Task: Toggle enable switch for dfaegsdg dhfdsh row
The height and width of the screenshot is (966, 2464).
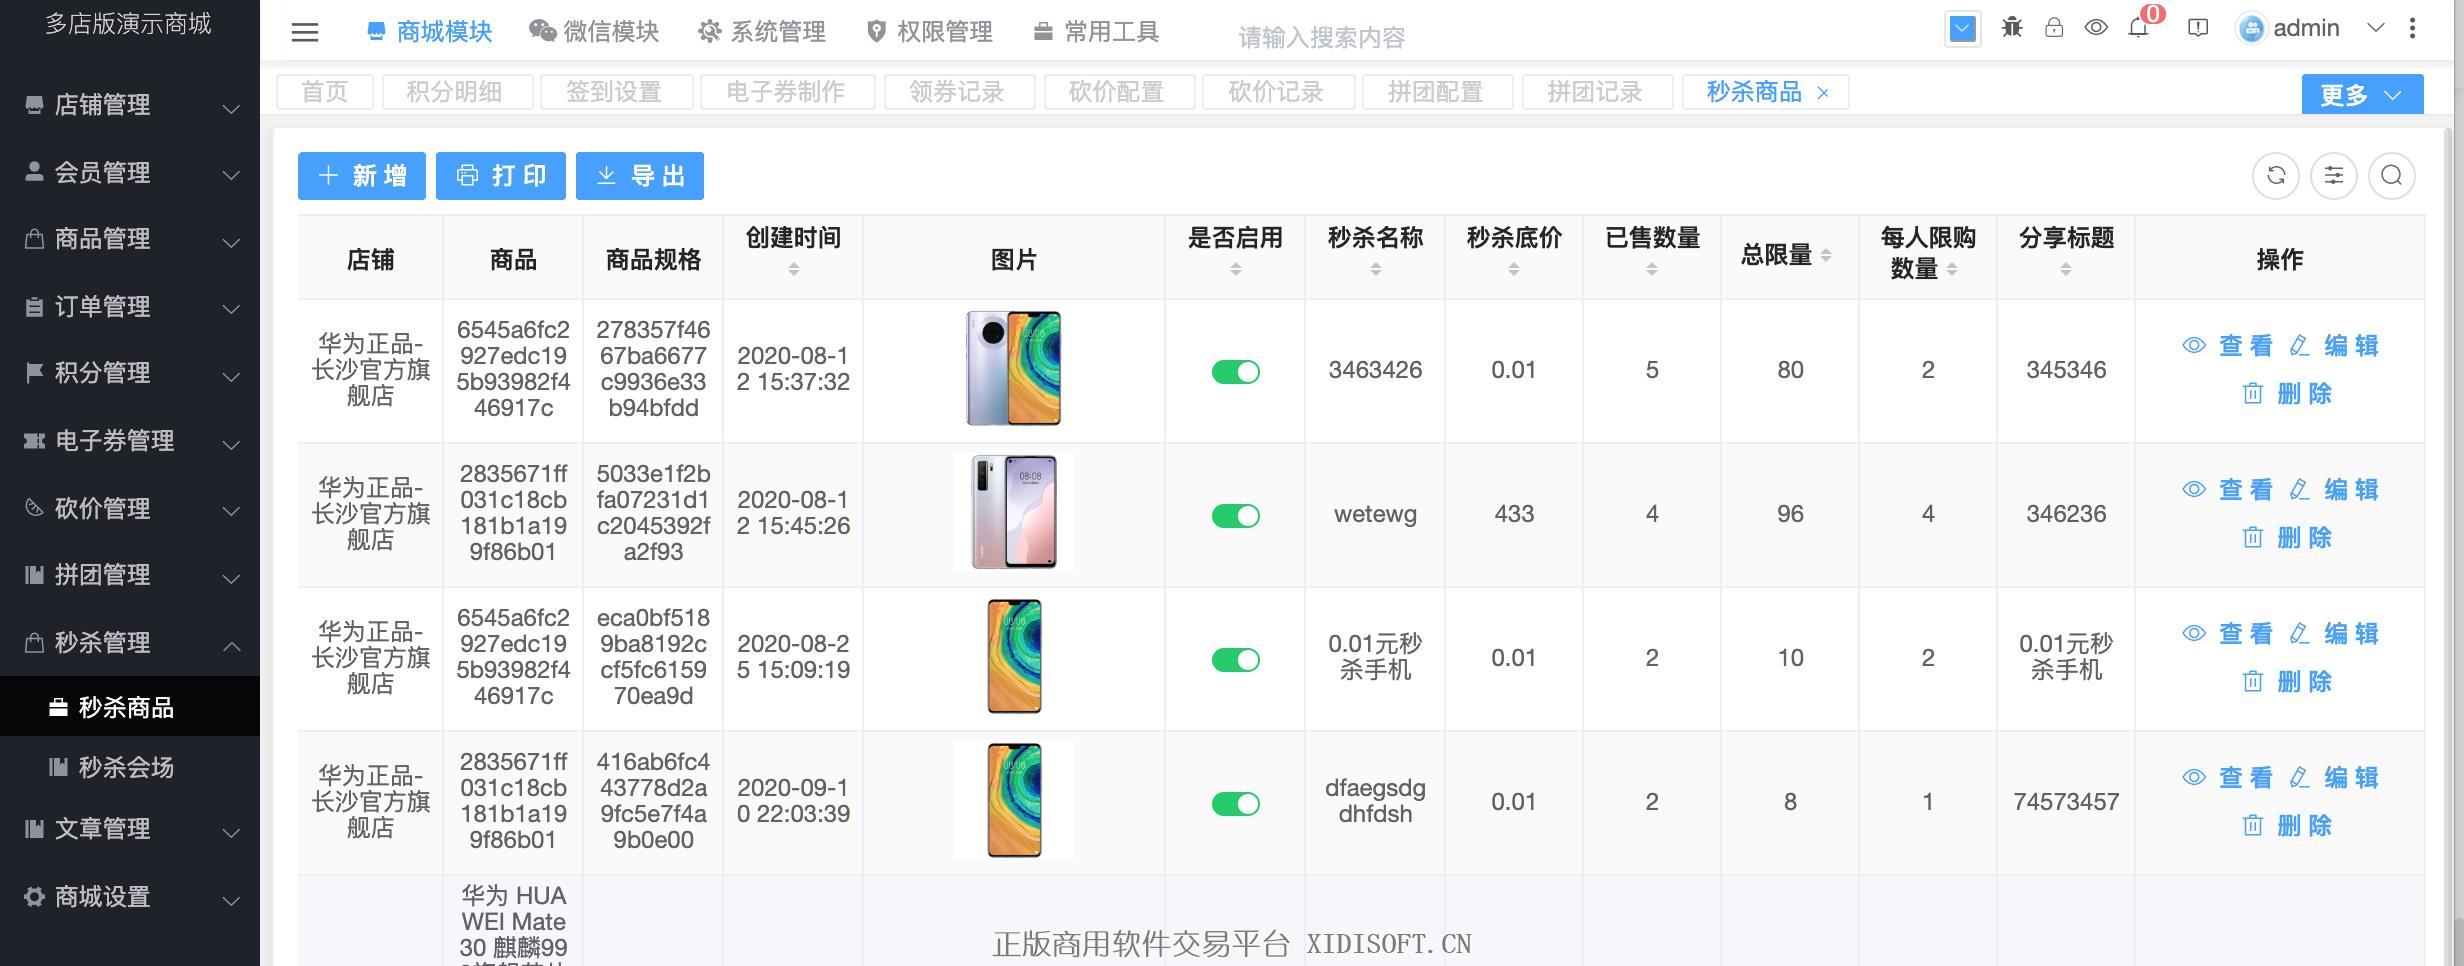Action: (x=1236, y=804)
